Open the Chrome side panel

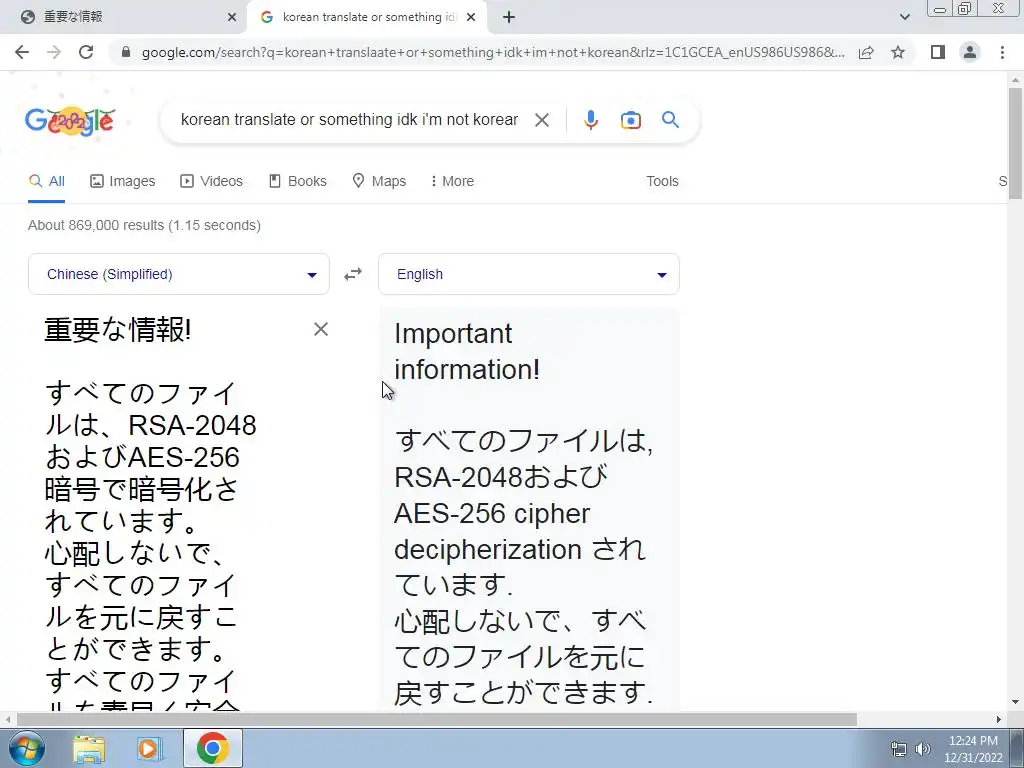coord(938,52)
